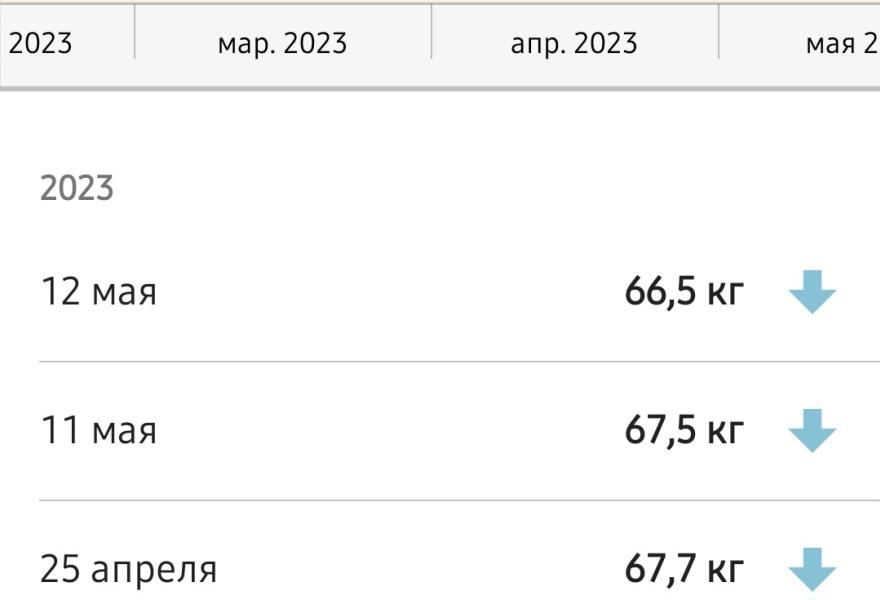Click the divider between мар. and апр. 2023
880x600 pixels.
(x=432, y=31)
